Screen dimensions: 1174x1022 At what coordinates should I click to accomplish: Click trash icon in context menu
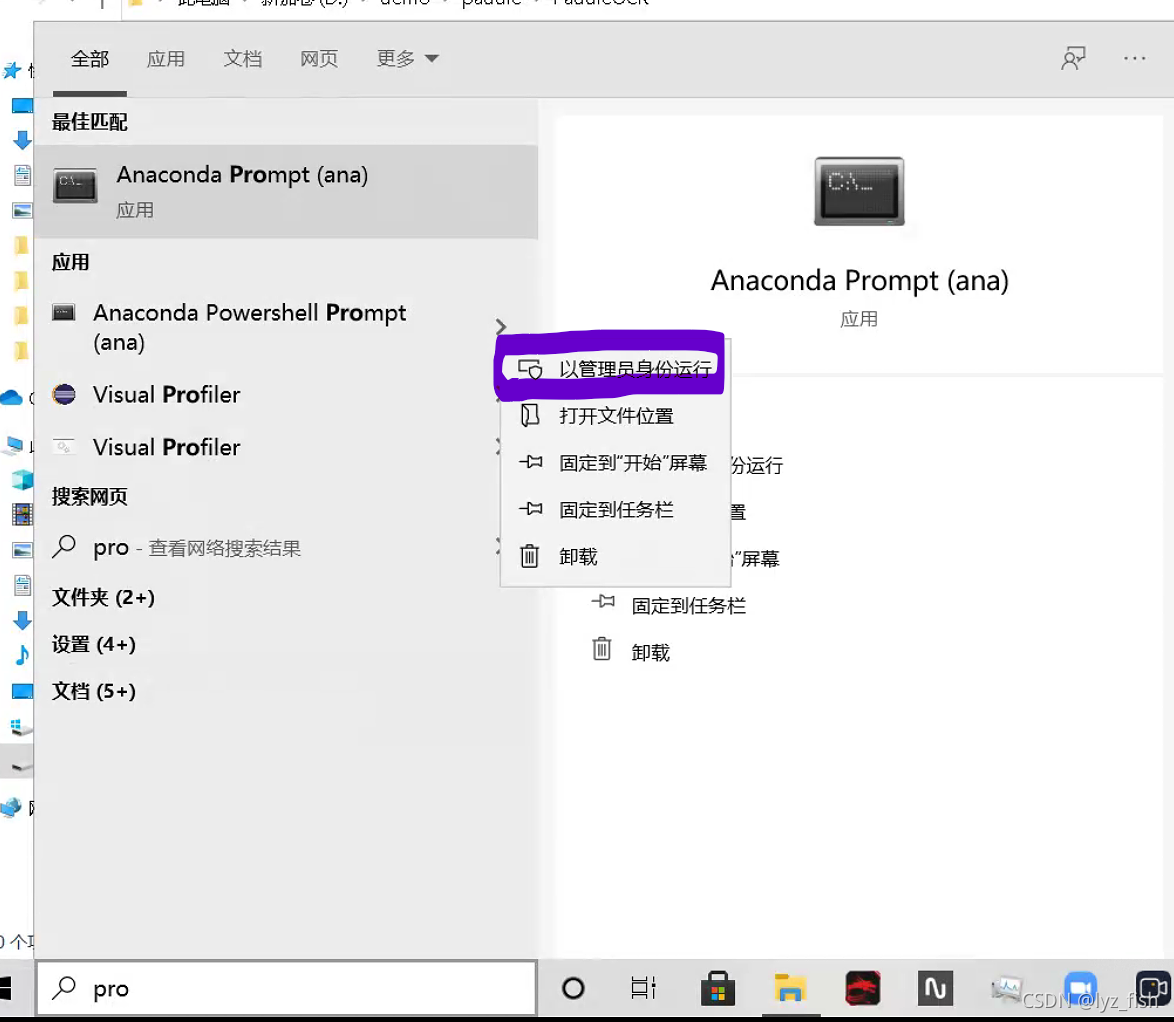click(529, 556)
